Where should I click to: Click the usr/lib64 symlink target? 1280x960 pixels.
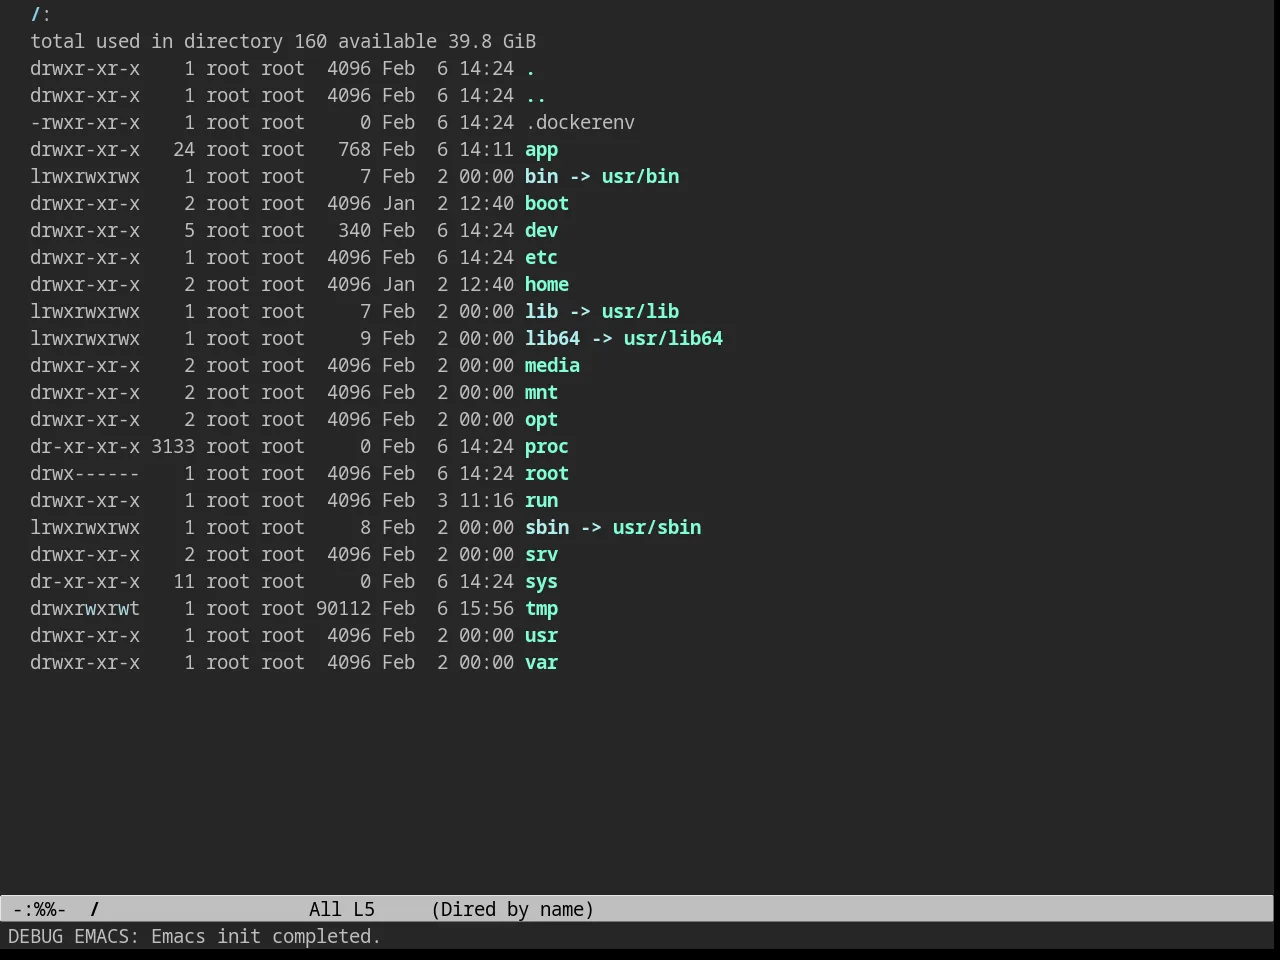pyautogui.click(x=673, y=339)
